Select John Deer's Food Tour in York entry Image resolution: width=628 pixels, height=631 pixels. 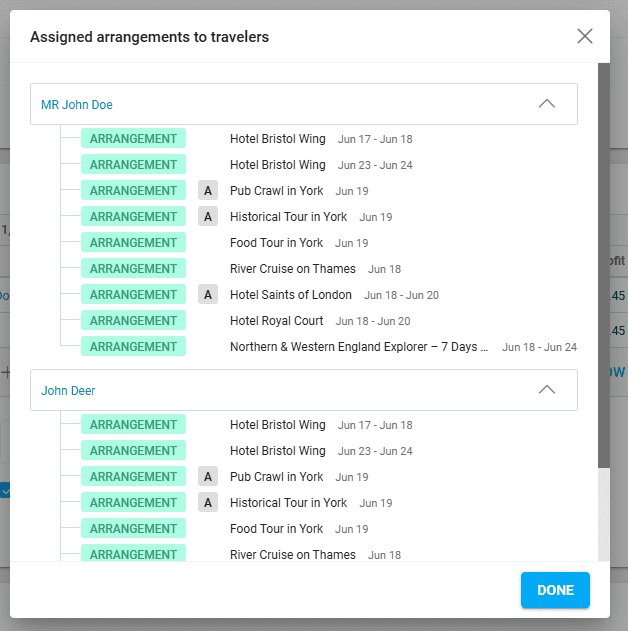coord(277,529)
